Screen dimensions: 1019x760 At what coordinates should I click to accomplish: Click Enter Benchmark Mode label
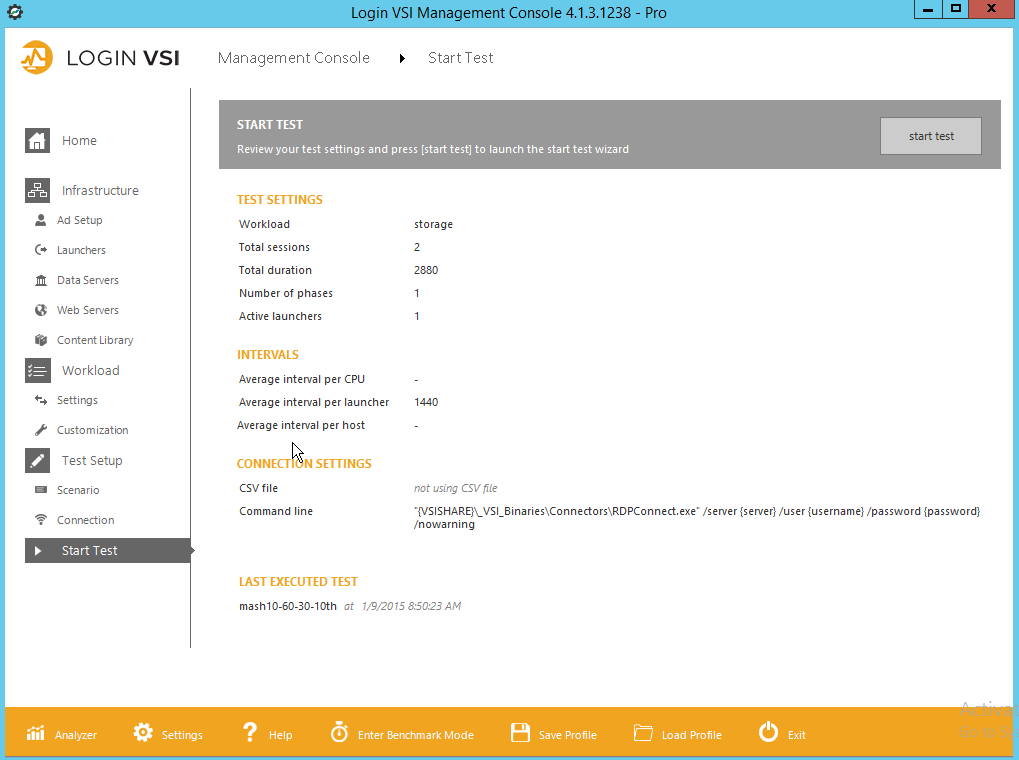point(415,735)
